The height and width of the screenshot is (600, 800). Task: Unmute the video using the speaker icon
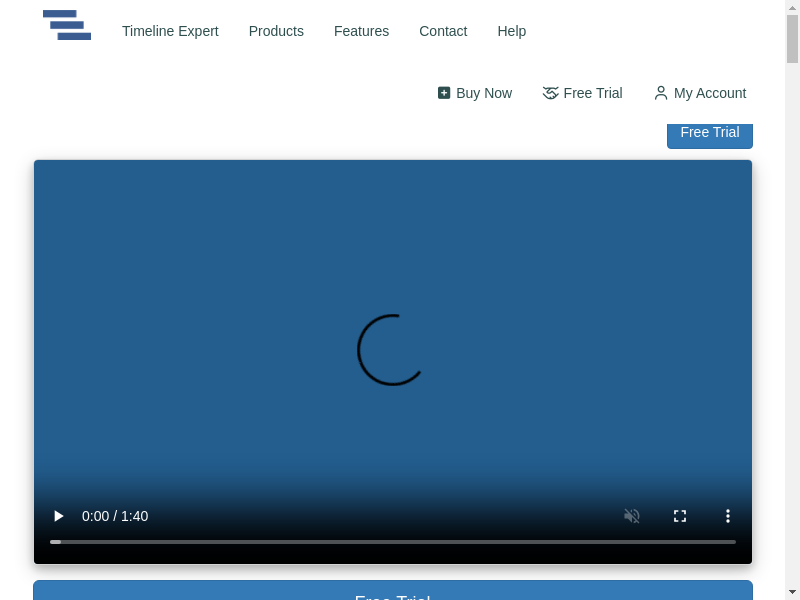[x=632, y=516]
